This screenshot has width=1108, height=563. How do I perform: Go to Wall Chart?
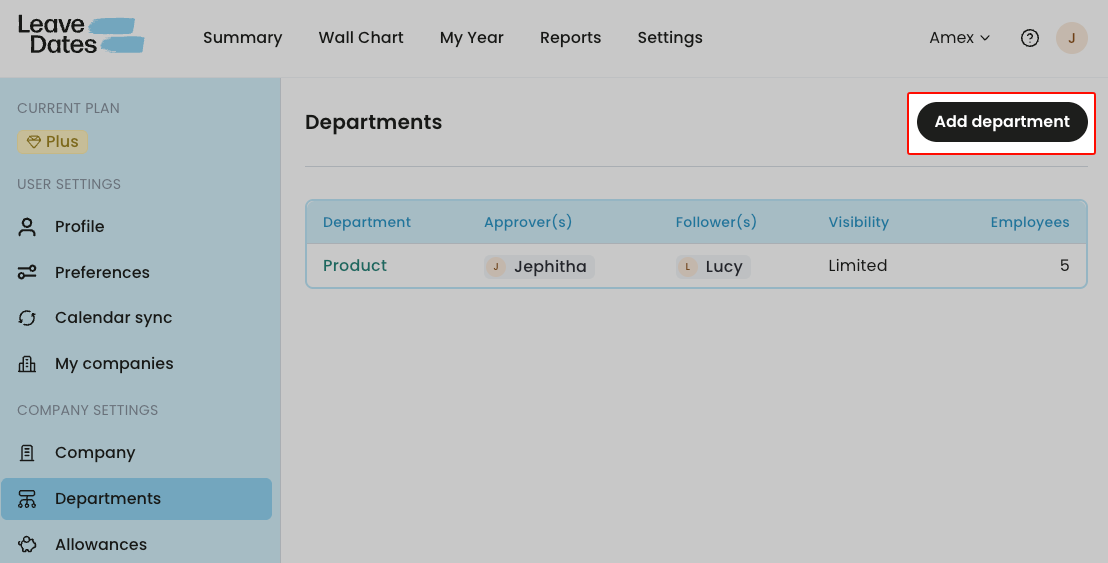click(360, 38)
